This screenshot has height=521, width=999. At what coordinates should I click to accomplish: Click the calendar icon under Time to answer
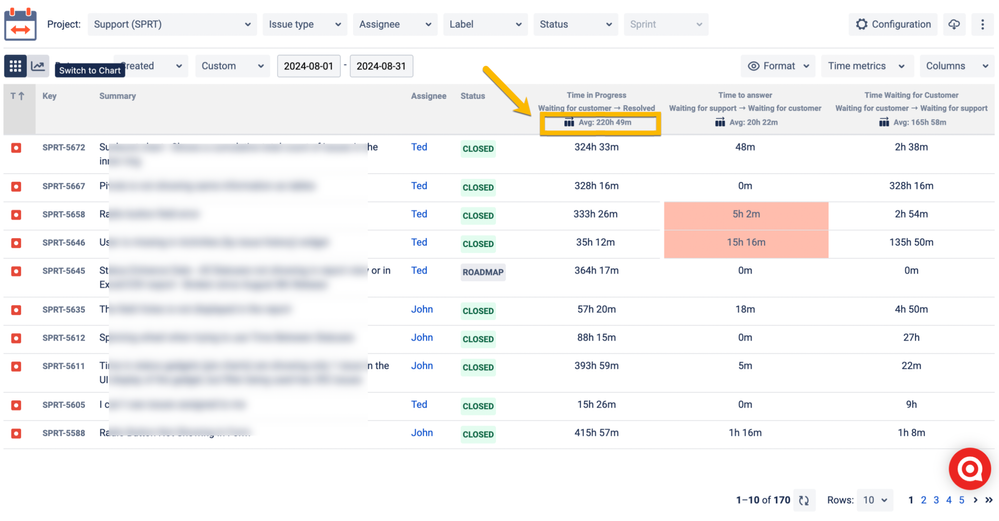click(720, 122)
